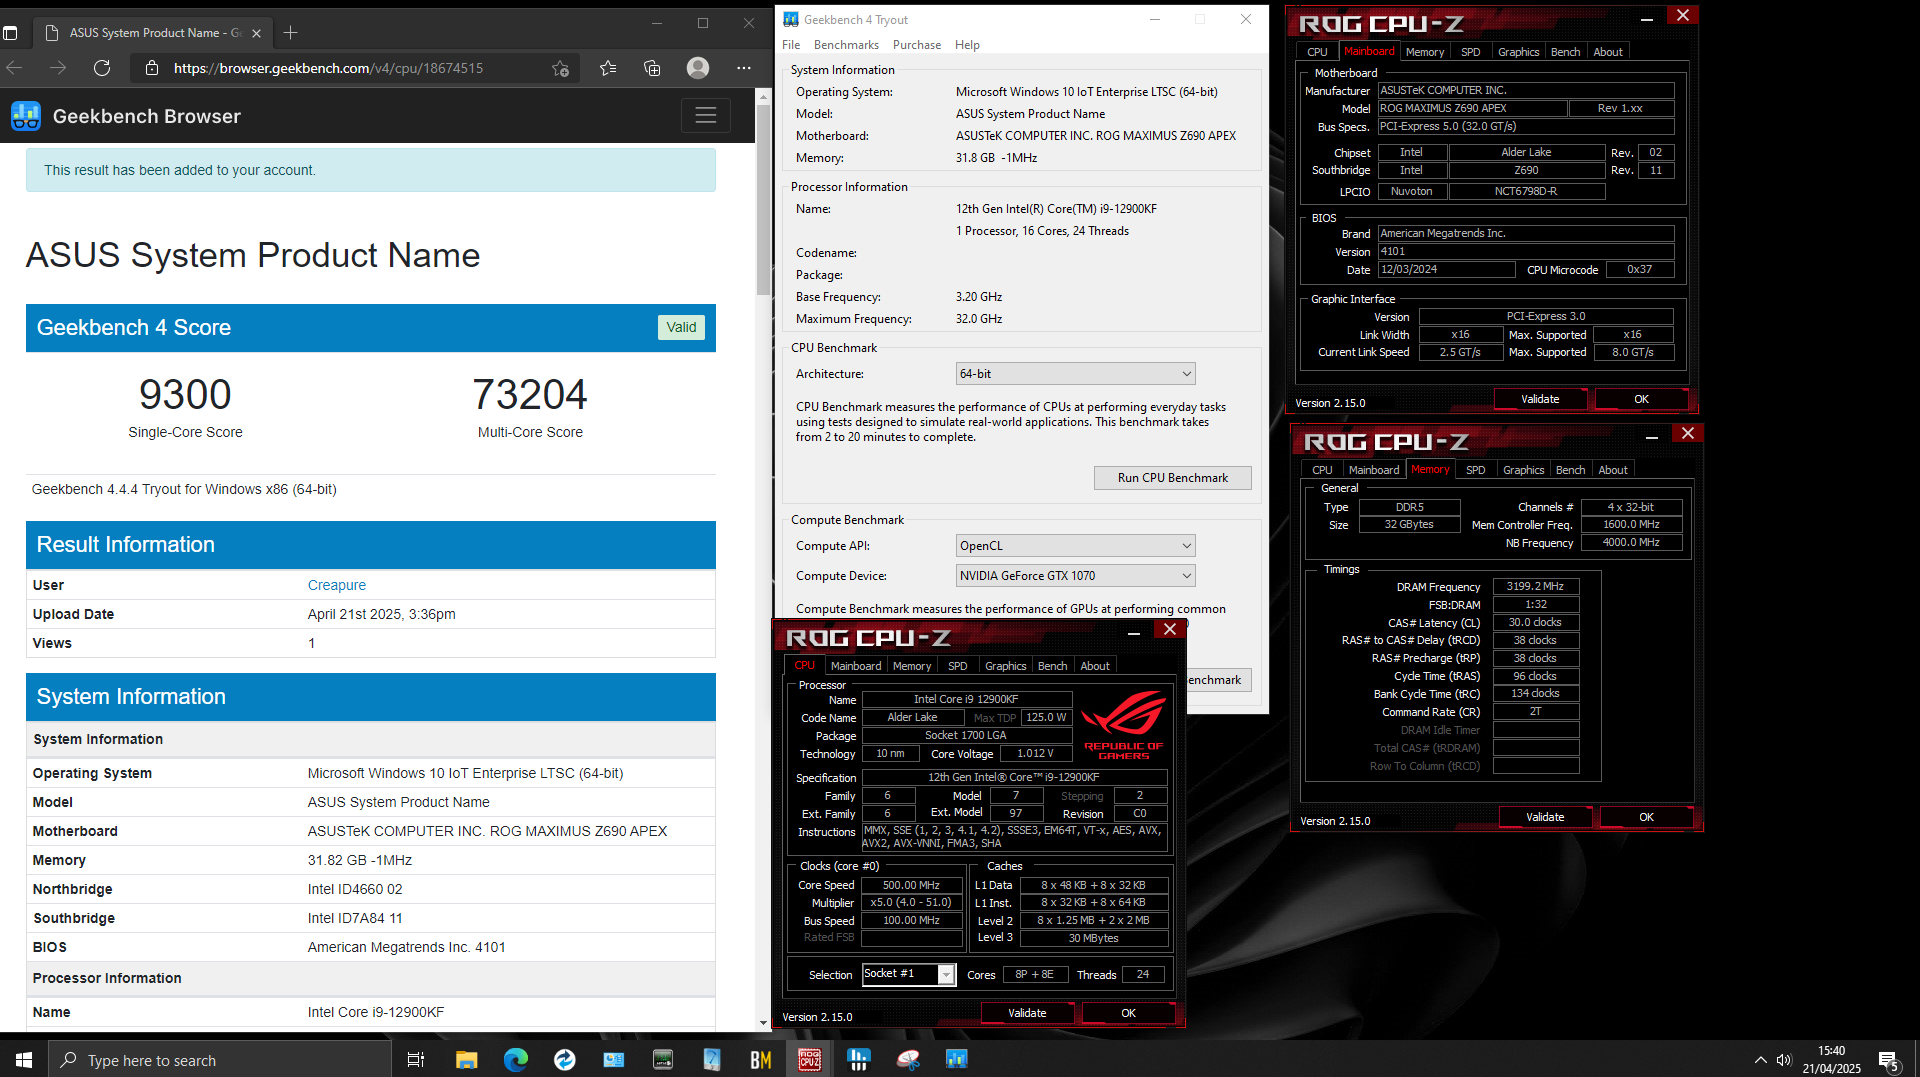The height and width of the screenshot is (1077, 1920).
Task: Open the BM BenchMate taskbar icon
Action: point(761,1060)
